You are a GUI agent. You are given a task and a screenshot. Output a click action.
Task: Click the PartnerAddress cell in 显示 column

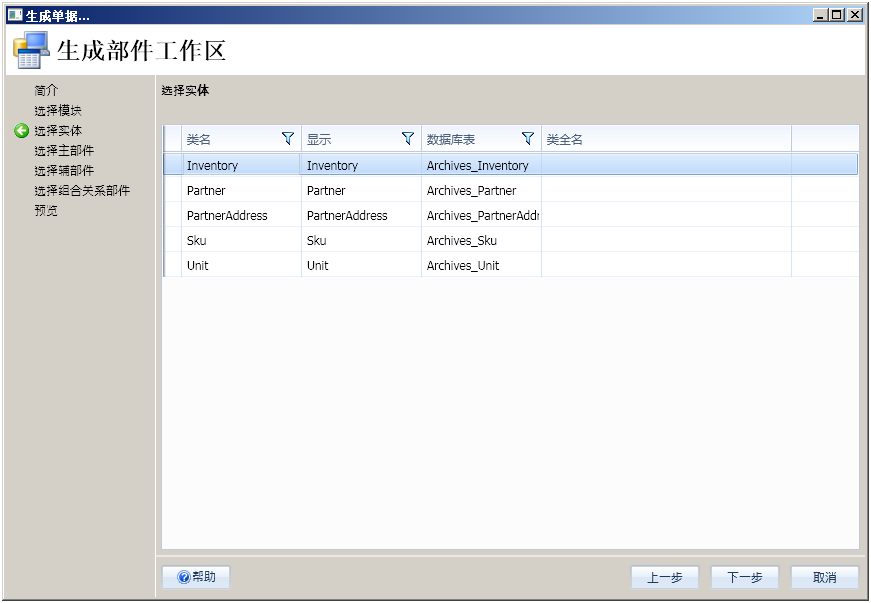click(361, 215)
